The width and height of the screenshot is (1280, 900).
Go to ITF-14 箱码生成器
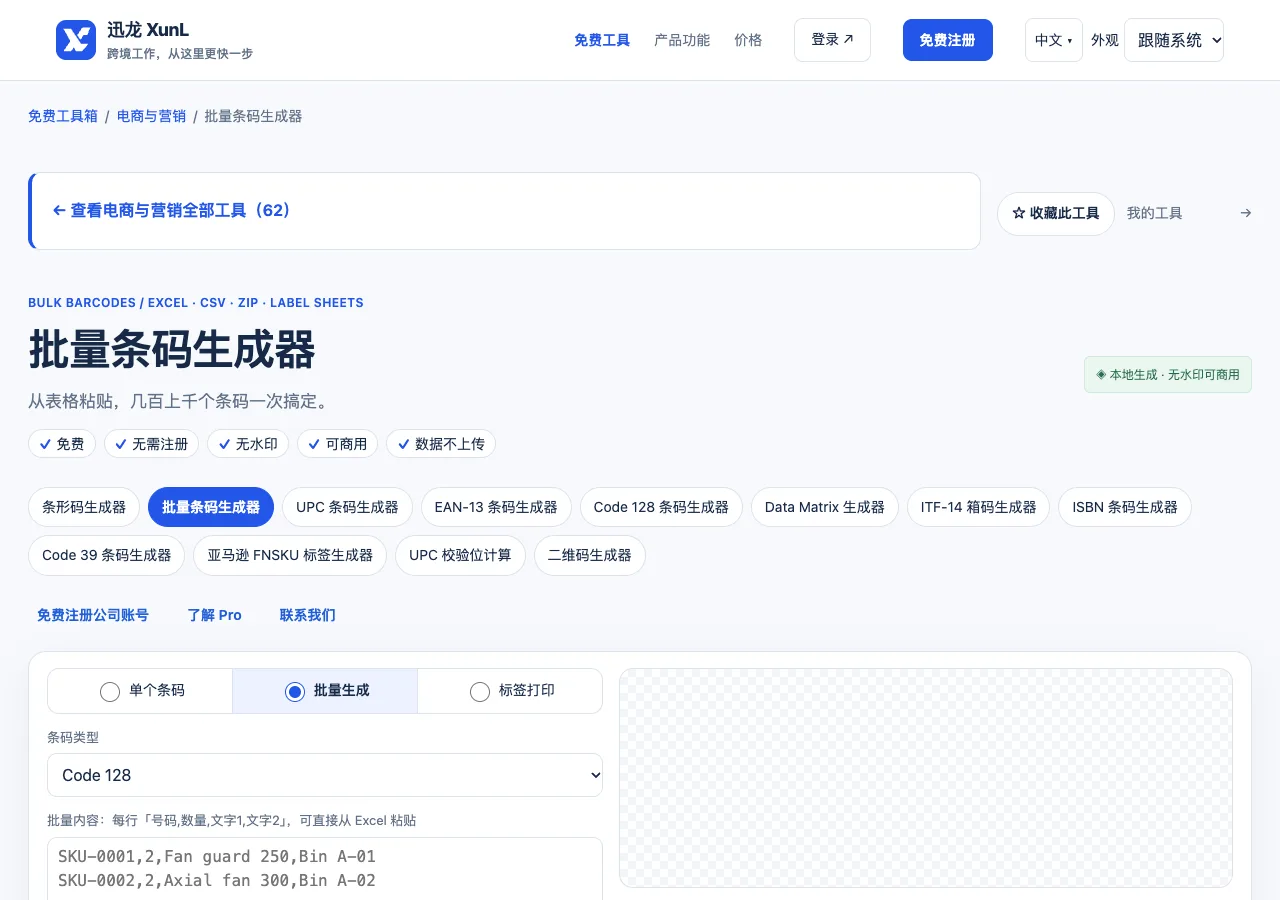[x=979, y=507]
